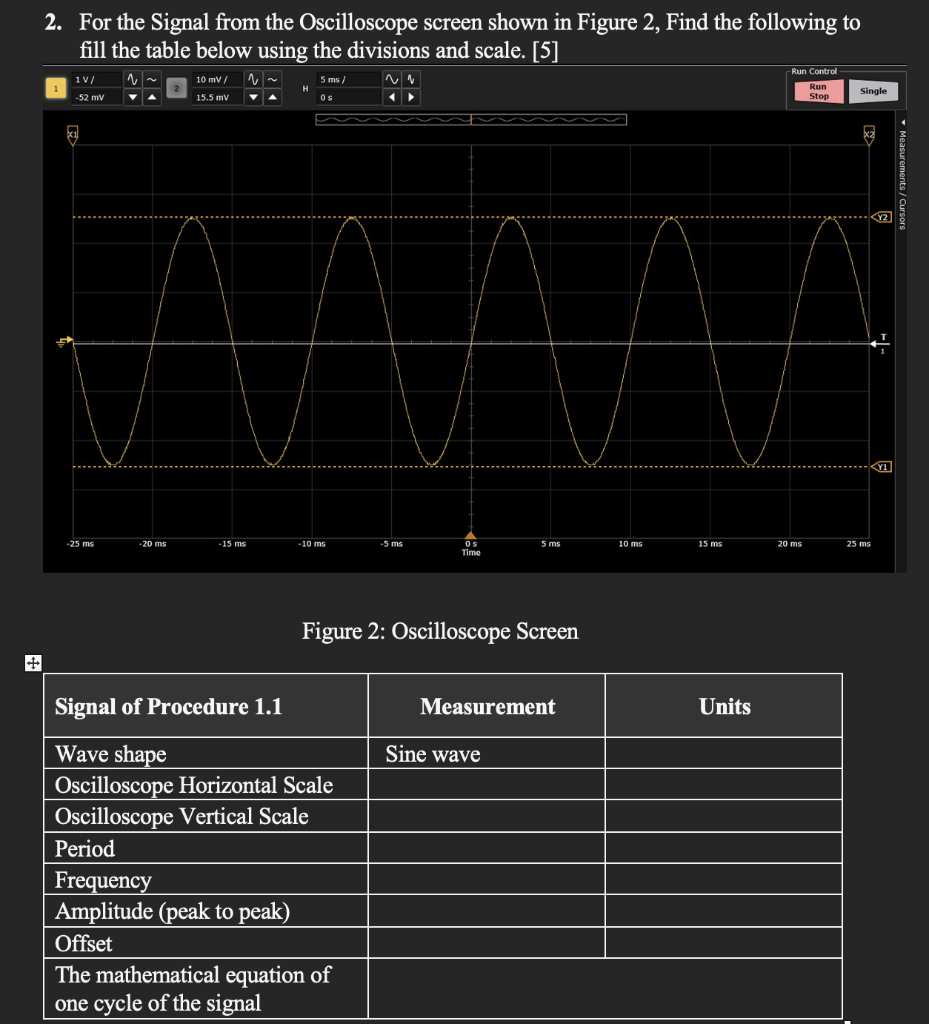The image size is (929, 1024).
Task: Toggle acquisition with the Run Stop button
Action: tap(817, 91)
